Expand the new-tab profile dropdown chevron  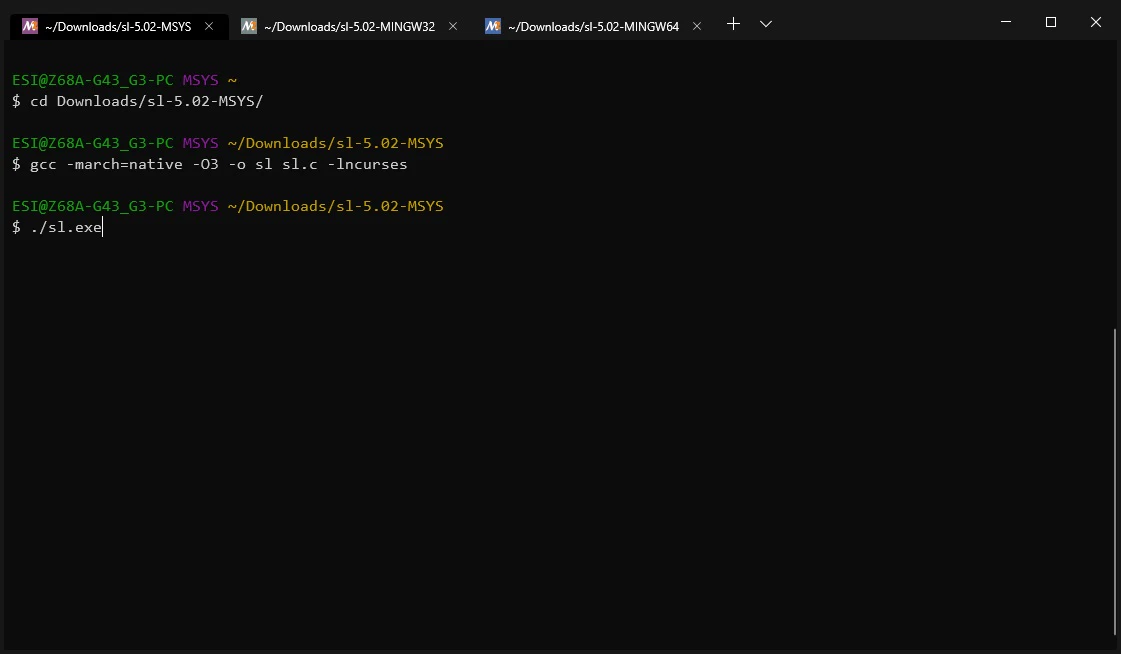[x=766, y=24]
